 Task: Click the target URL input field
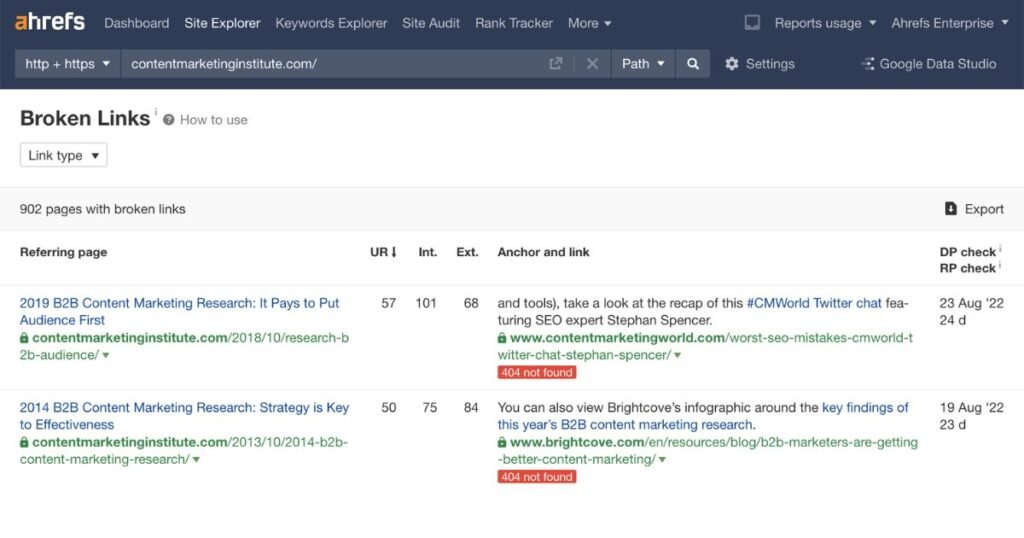(x=330, y=64)
